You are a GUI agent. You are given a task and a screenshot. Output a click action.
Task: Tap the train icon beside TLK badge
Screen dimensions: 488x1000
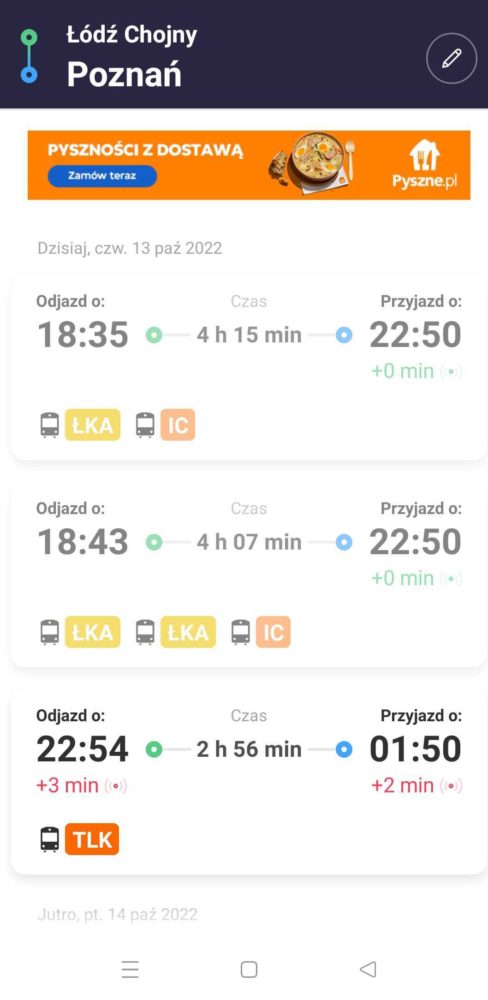tap(50, 839)
